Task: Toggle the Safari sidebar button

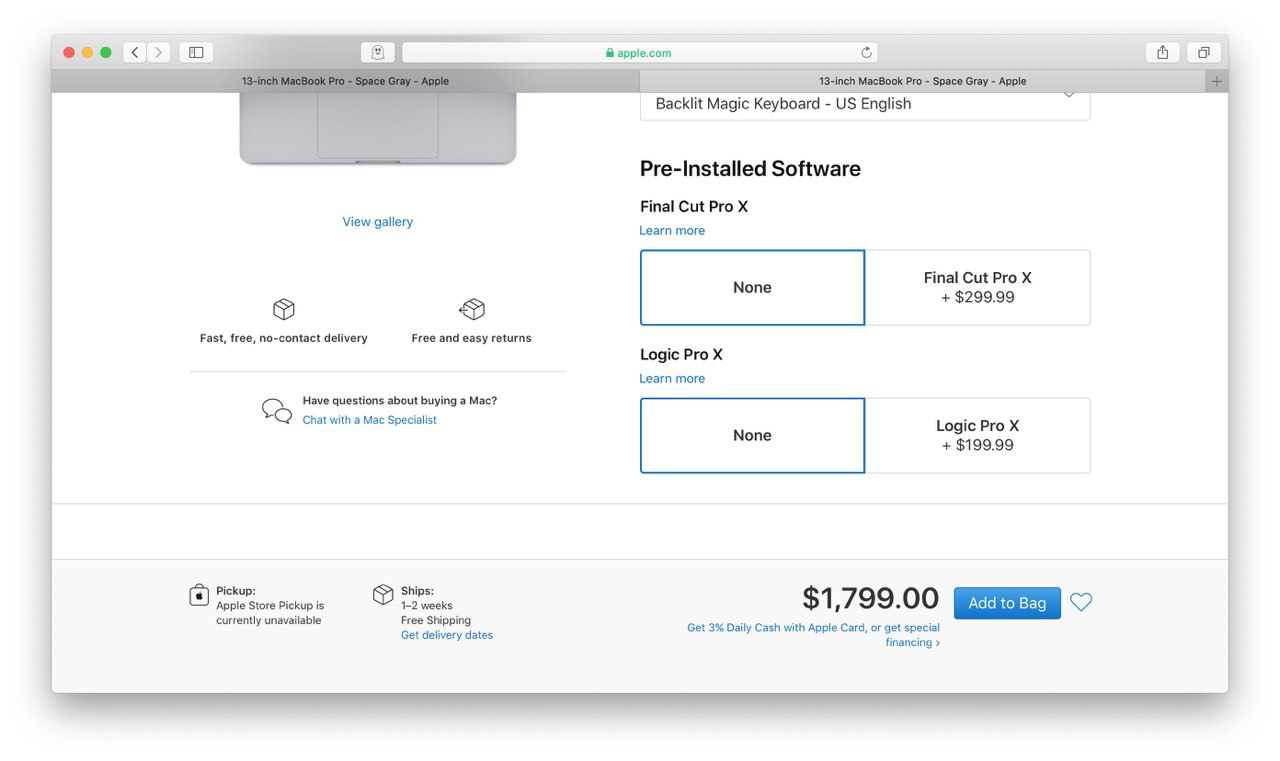Action: click(196, 52)
